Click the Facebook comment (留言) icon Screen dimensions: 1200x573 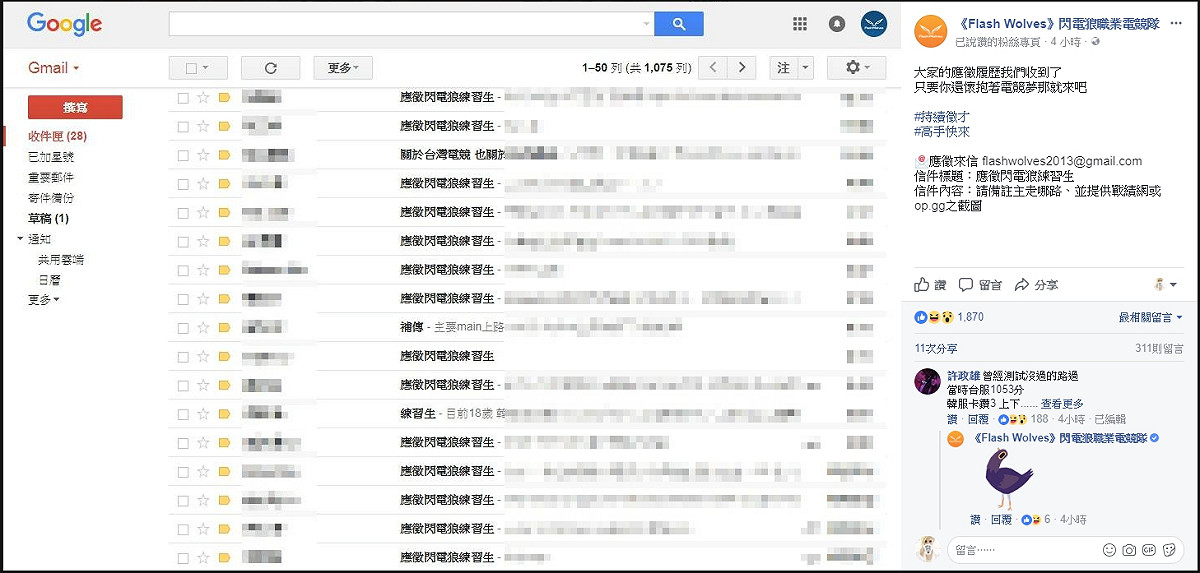point(965,285)
